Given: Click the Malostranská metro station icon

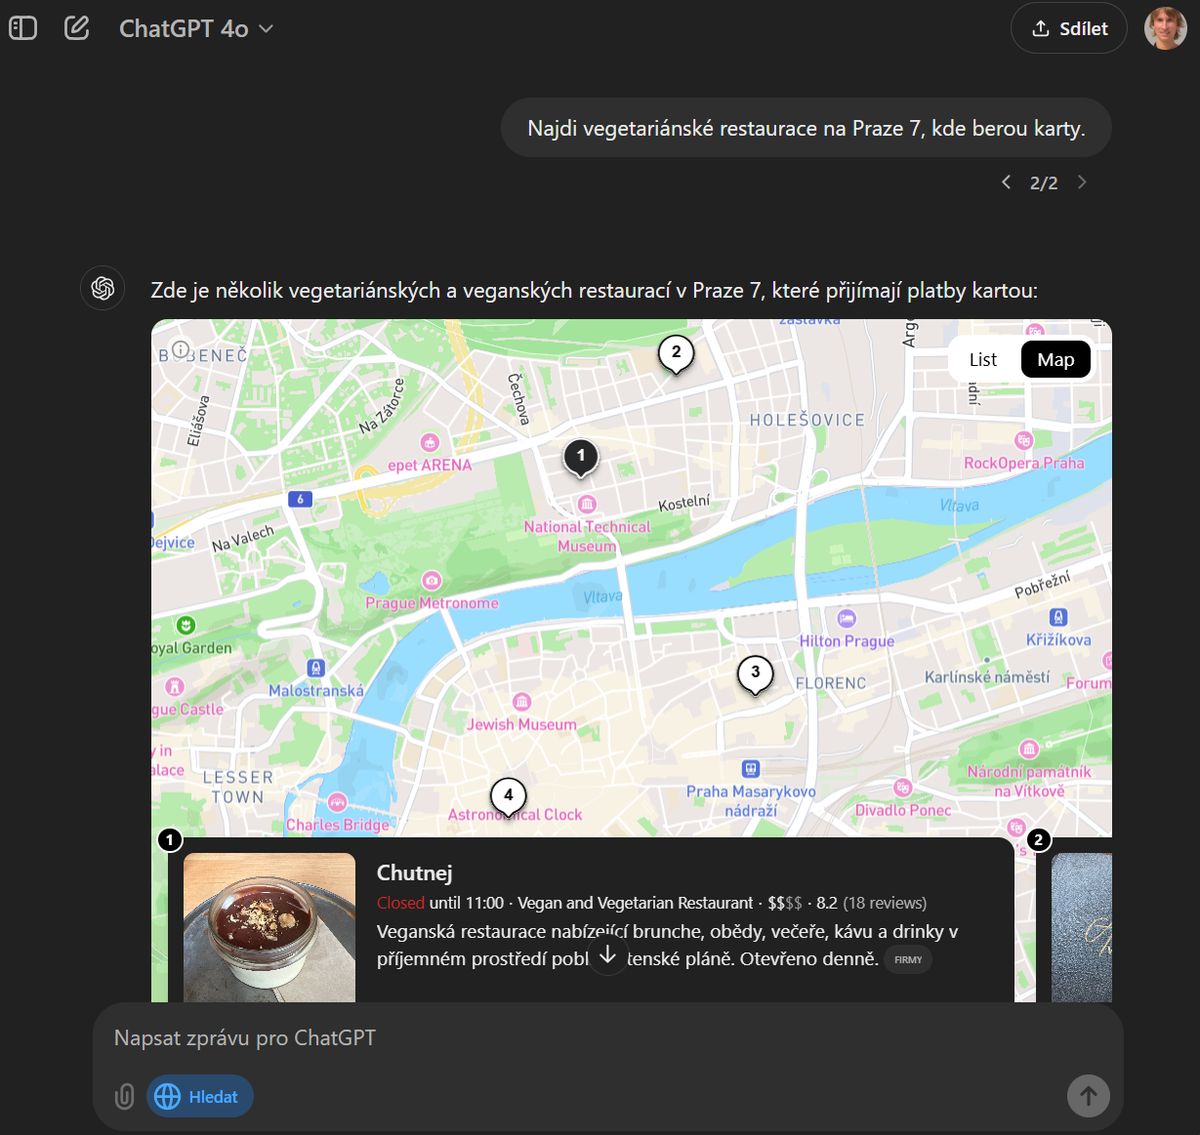Looking at the screenshot, I should (316, 668).
